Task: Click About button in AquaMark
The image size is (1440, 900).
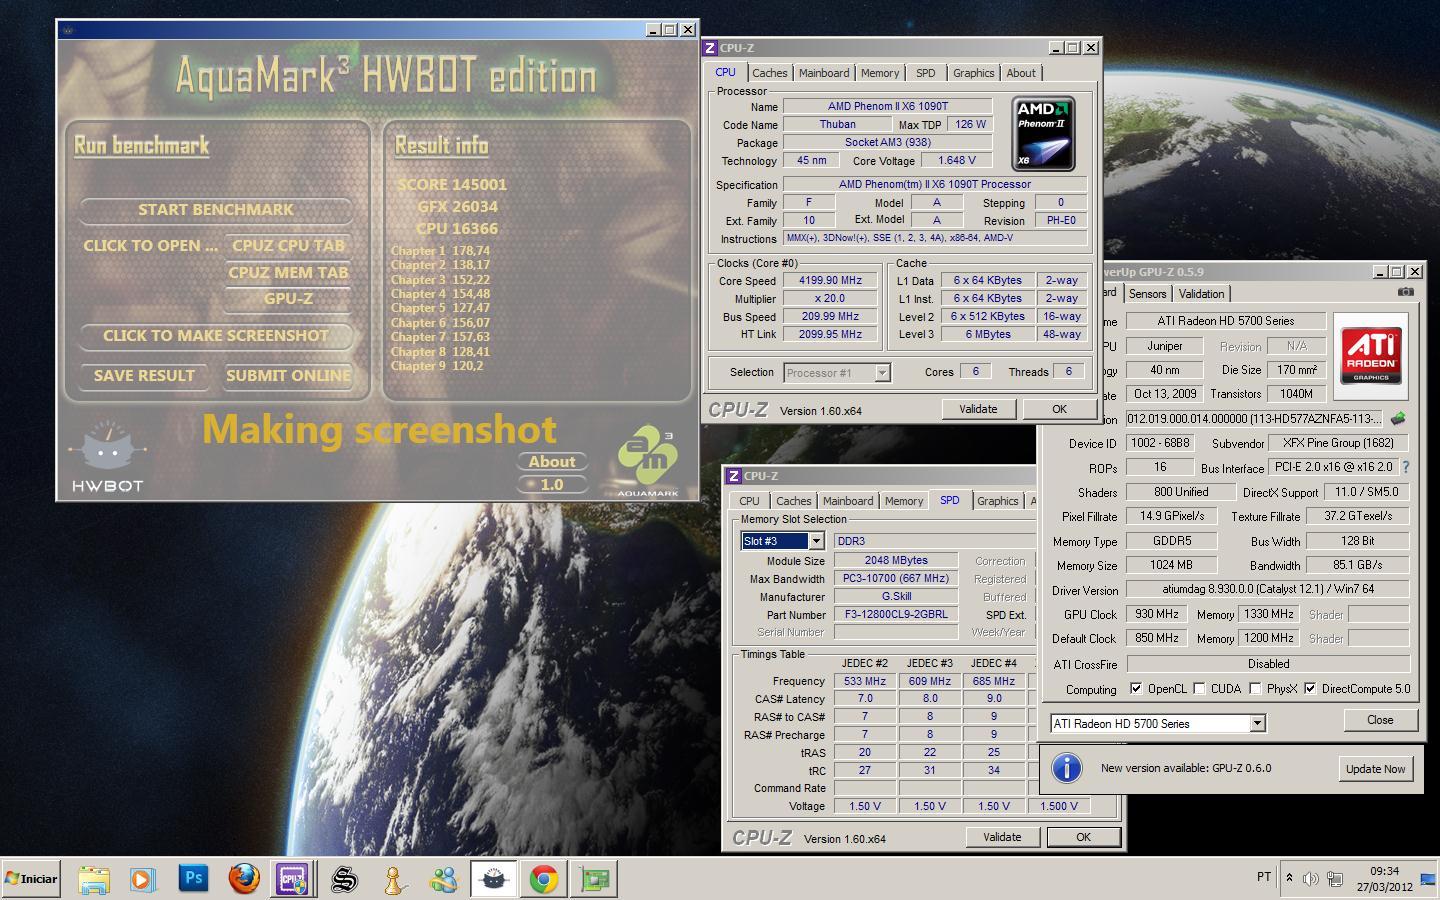Action: tap(552, 462)
